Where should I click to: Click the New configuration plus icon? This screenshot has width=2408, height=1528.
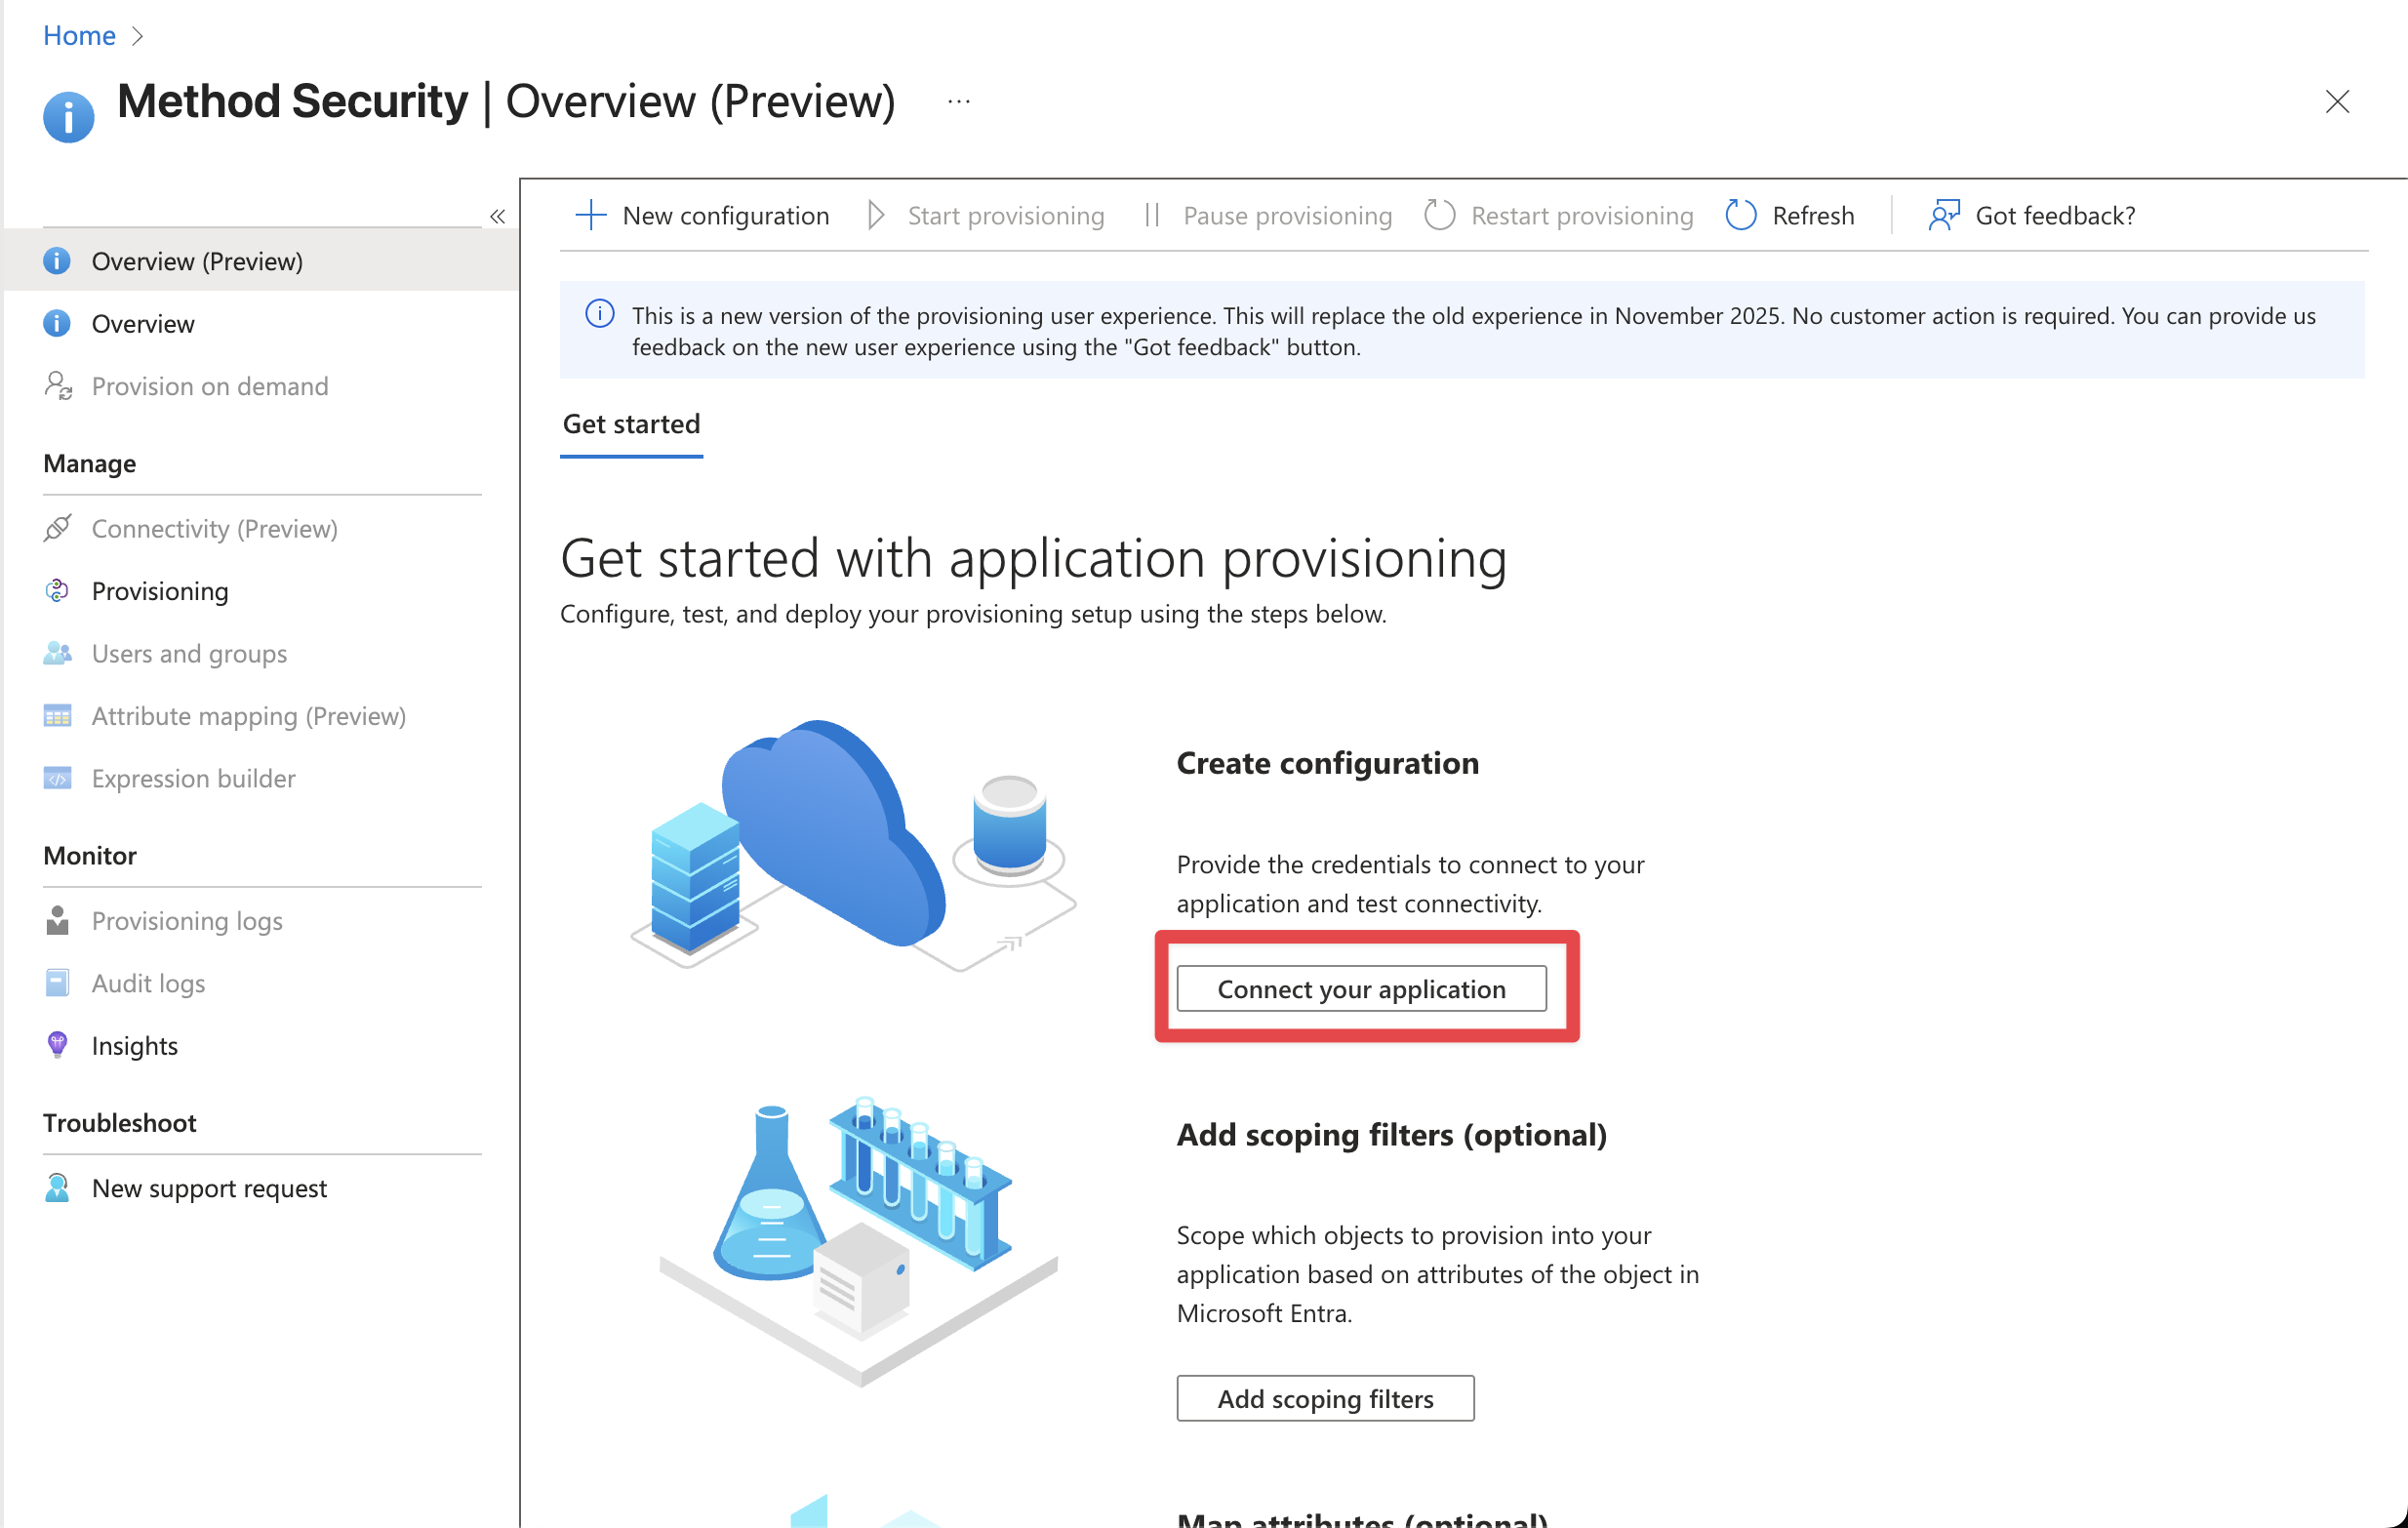coord(591,215)
